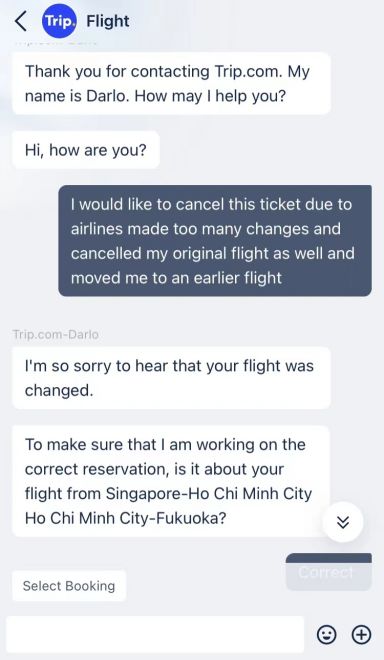Tap the 'To make sure that I am working' bubble

pyautogui.click(x=171, y=481)
